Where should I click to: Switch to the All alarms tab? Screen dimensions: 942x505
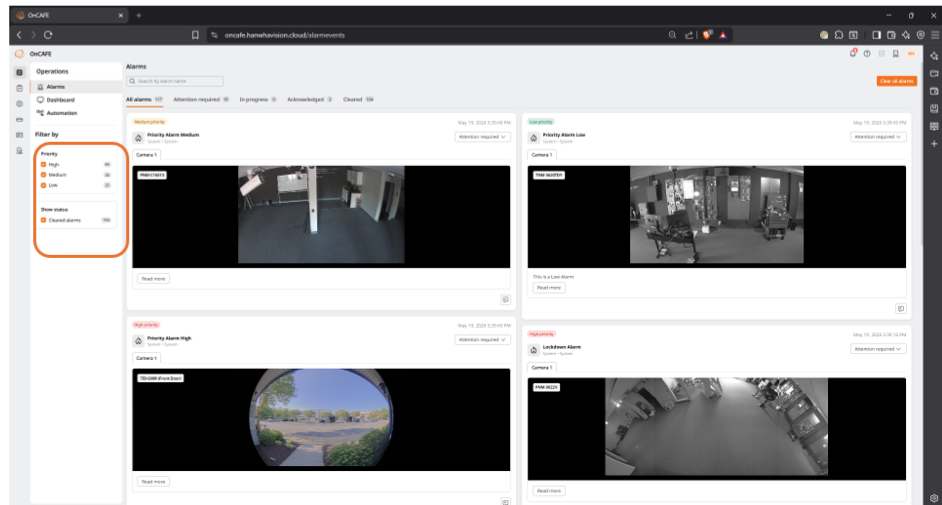pyautogui.click(x=144, y=100)
